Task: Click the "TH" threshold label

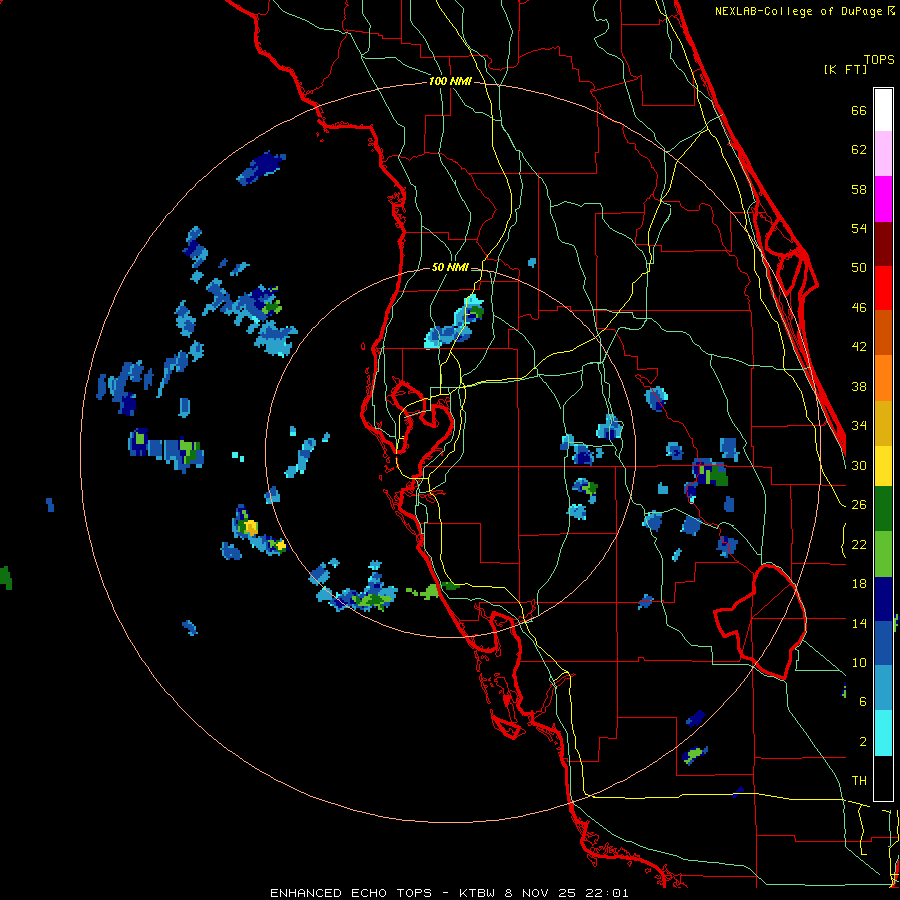Action: coord(859,781)
